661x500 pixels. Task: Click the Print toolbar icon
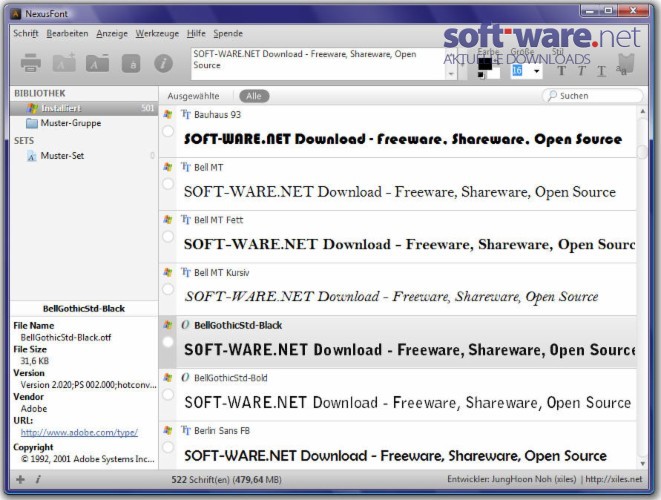tap(31, 63)
